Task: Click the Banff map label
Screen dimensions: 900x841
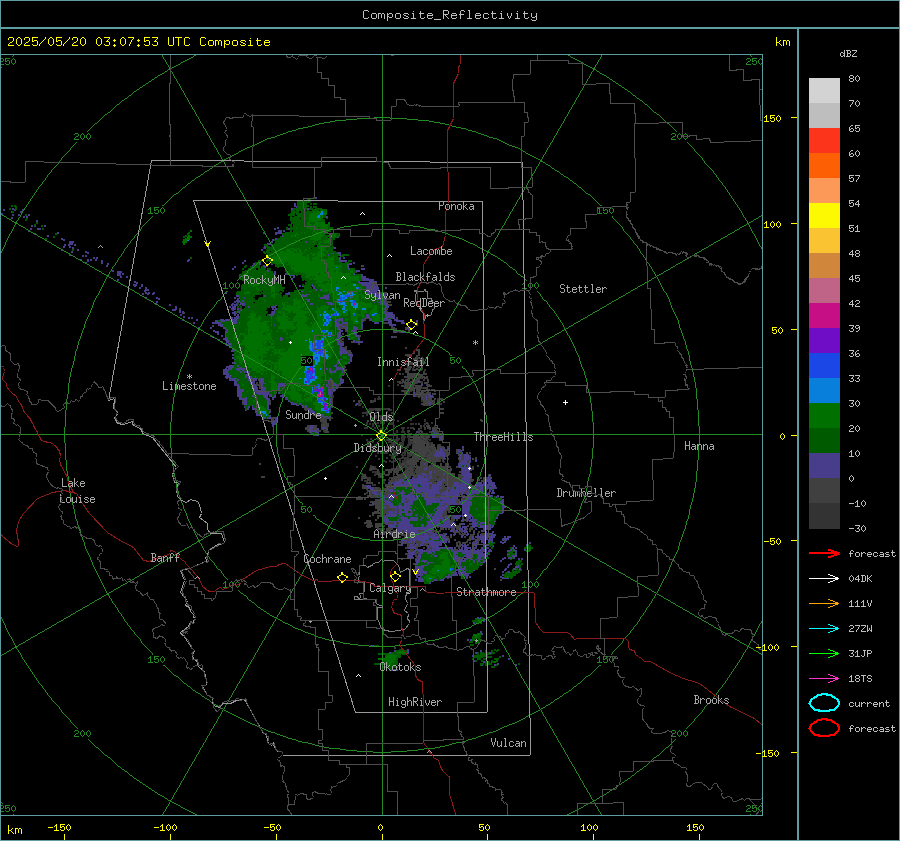Action: click(x=165, y=557)
